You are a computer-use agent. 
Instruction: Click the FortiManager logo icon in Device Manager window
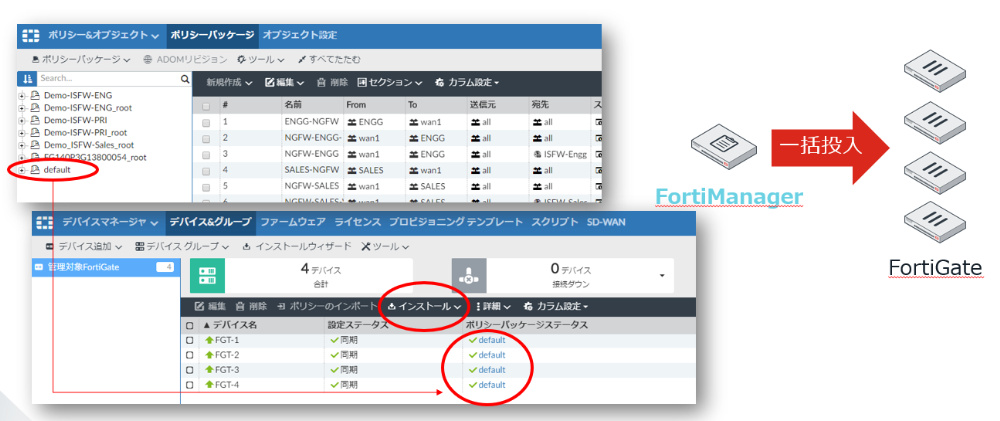(x=45, y=223)
